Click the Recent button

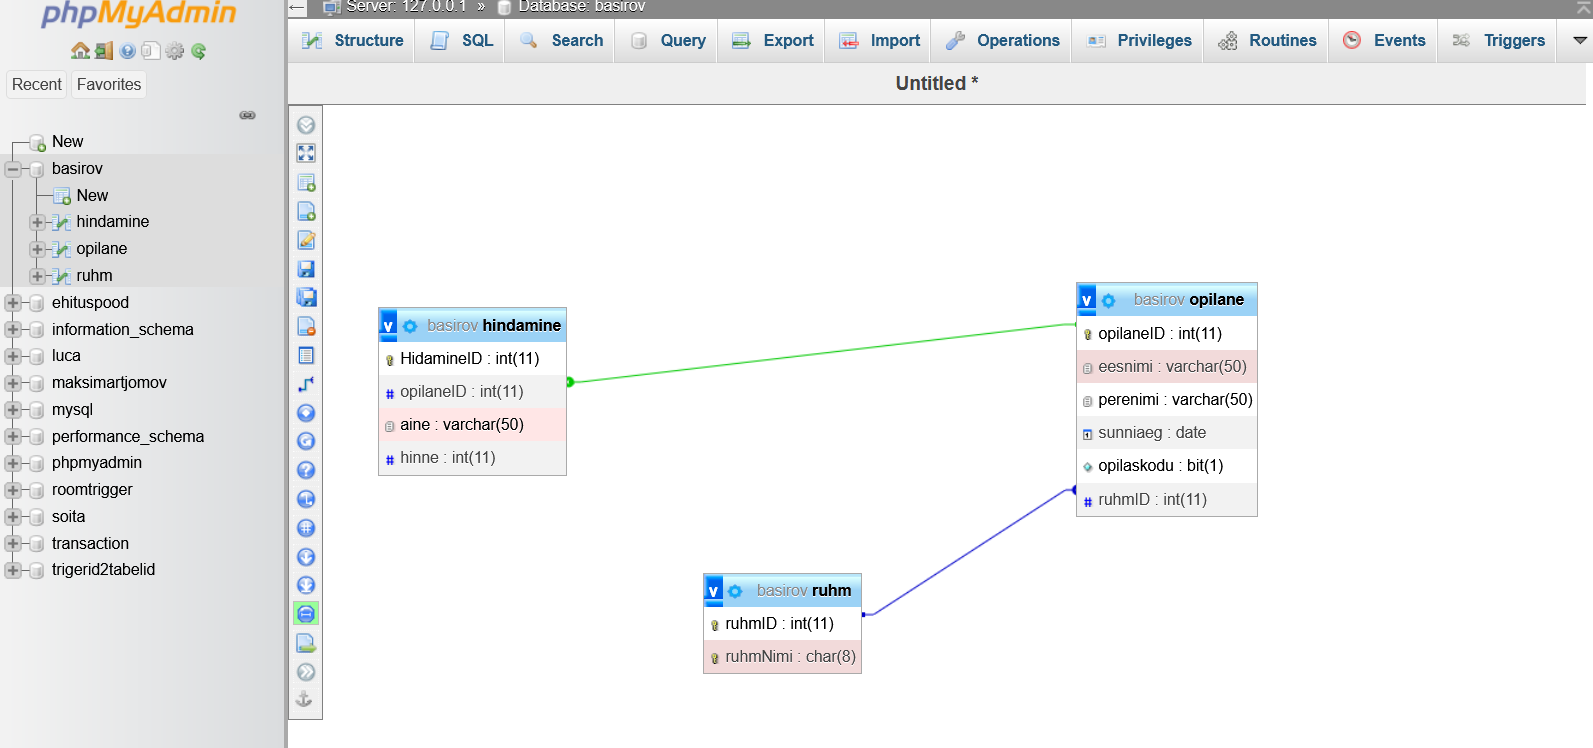coord(37,85)
